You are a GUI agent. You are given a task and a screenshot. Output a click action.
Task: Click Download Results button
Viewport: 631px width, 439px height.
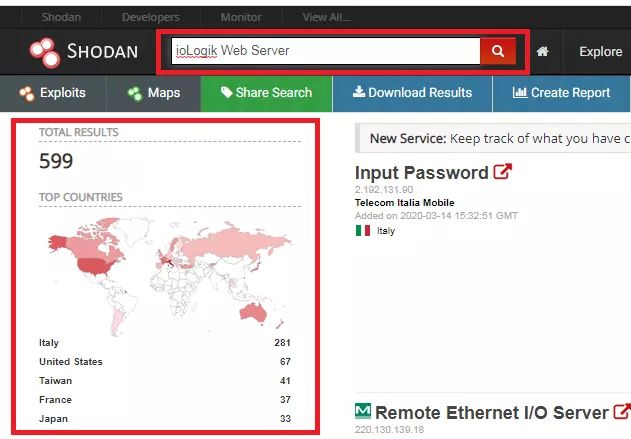412,93
